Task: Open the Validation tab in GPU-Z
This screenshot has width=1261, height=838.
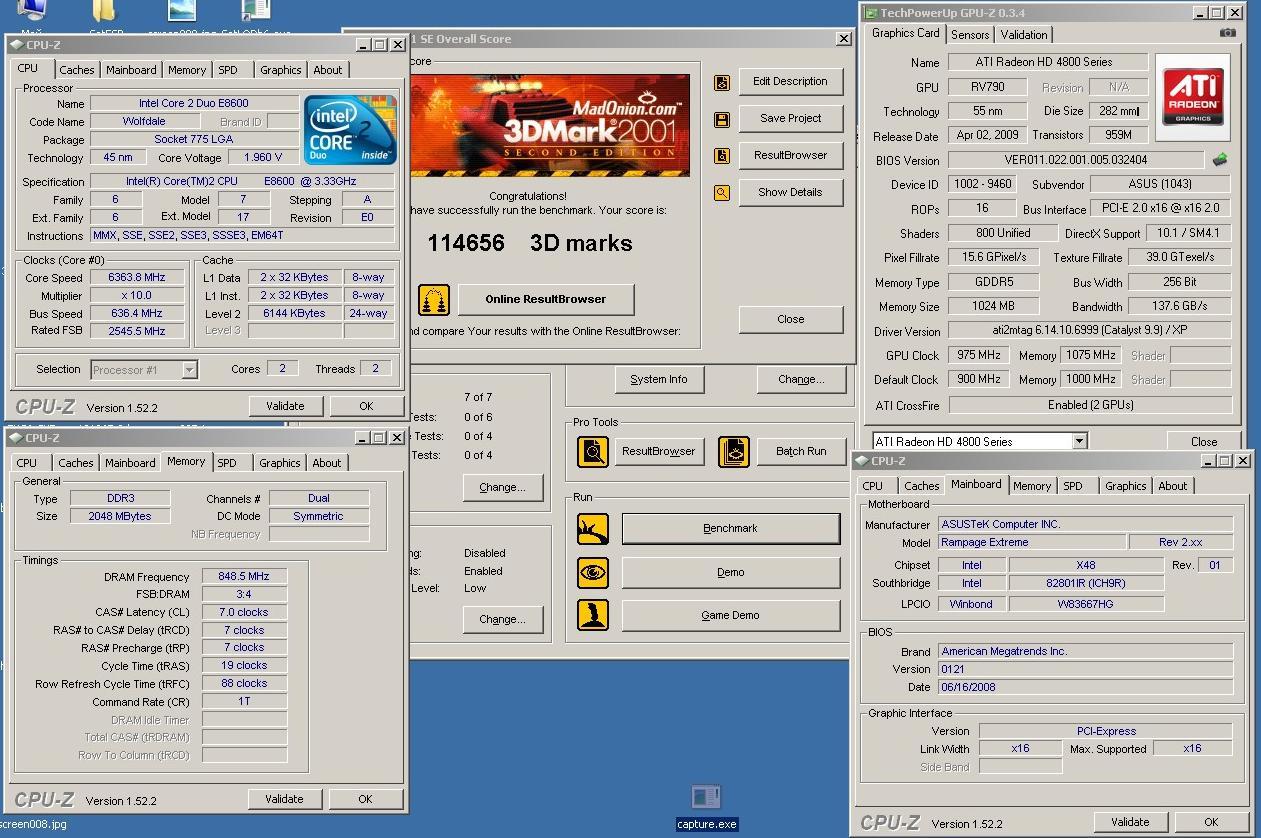Action: click(x=1024, y=34)
